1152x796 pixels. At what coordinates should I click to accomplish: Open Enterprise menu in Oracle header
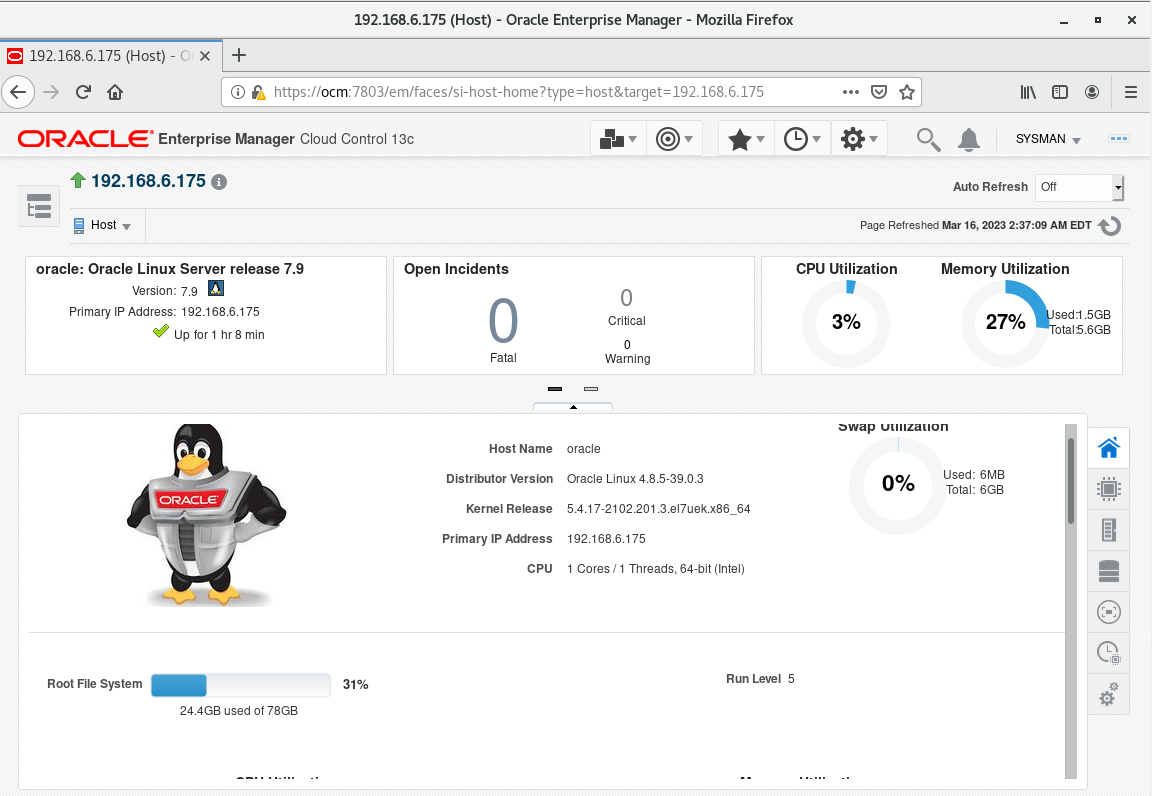pos(618,138)
